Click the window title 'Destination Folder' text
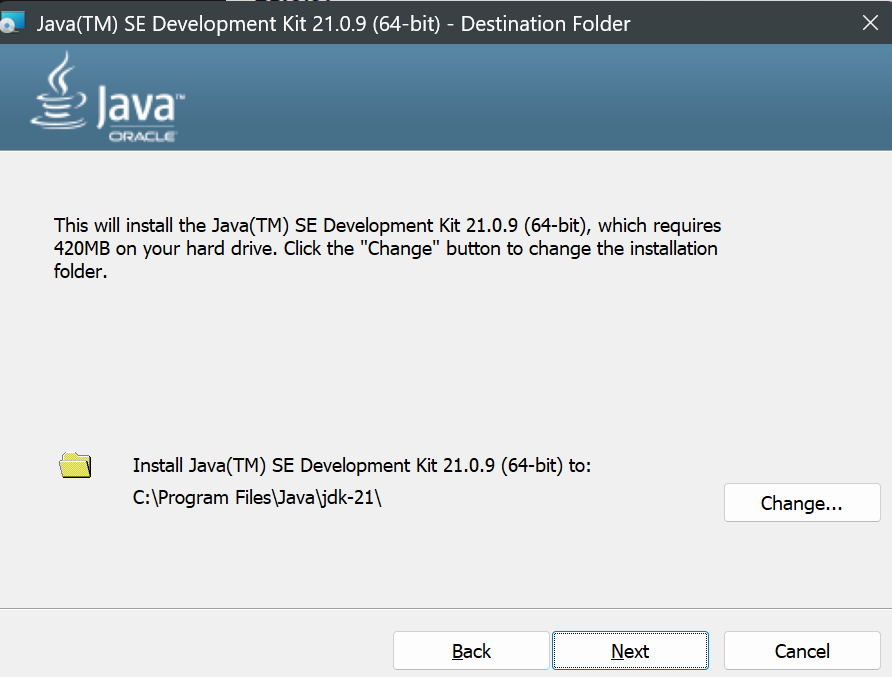Screen dimensions: 892x677 (x=546, y=22)
